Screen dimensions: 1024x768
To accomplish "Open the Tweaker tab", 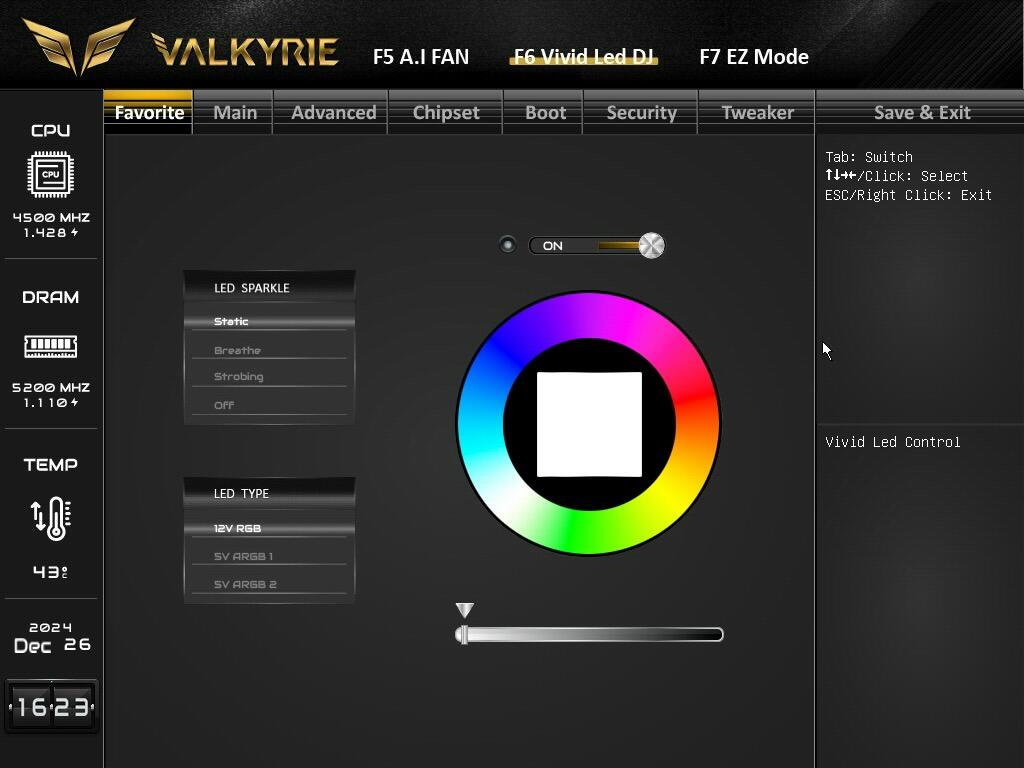I will click(757, 112).
